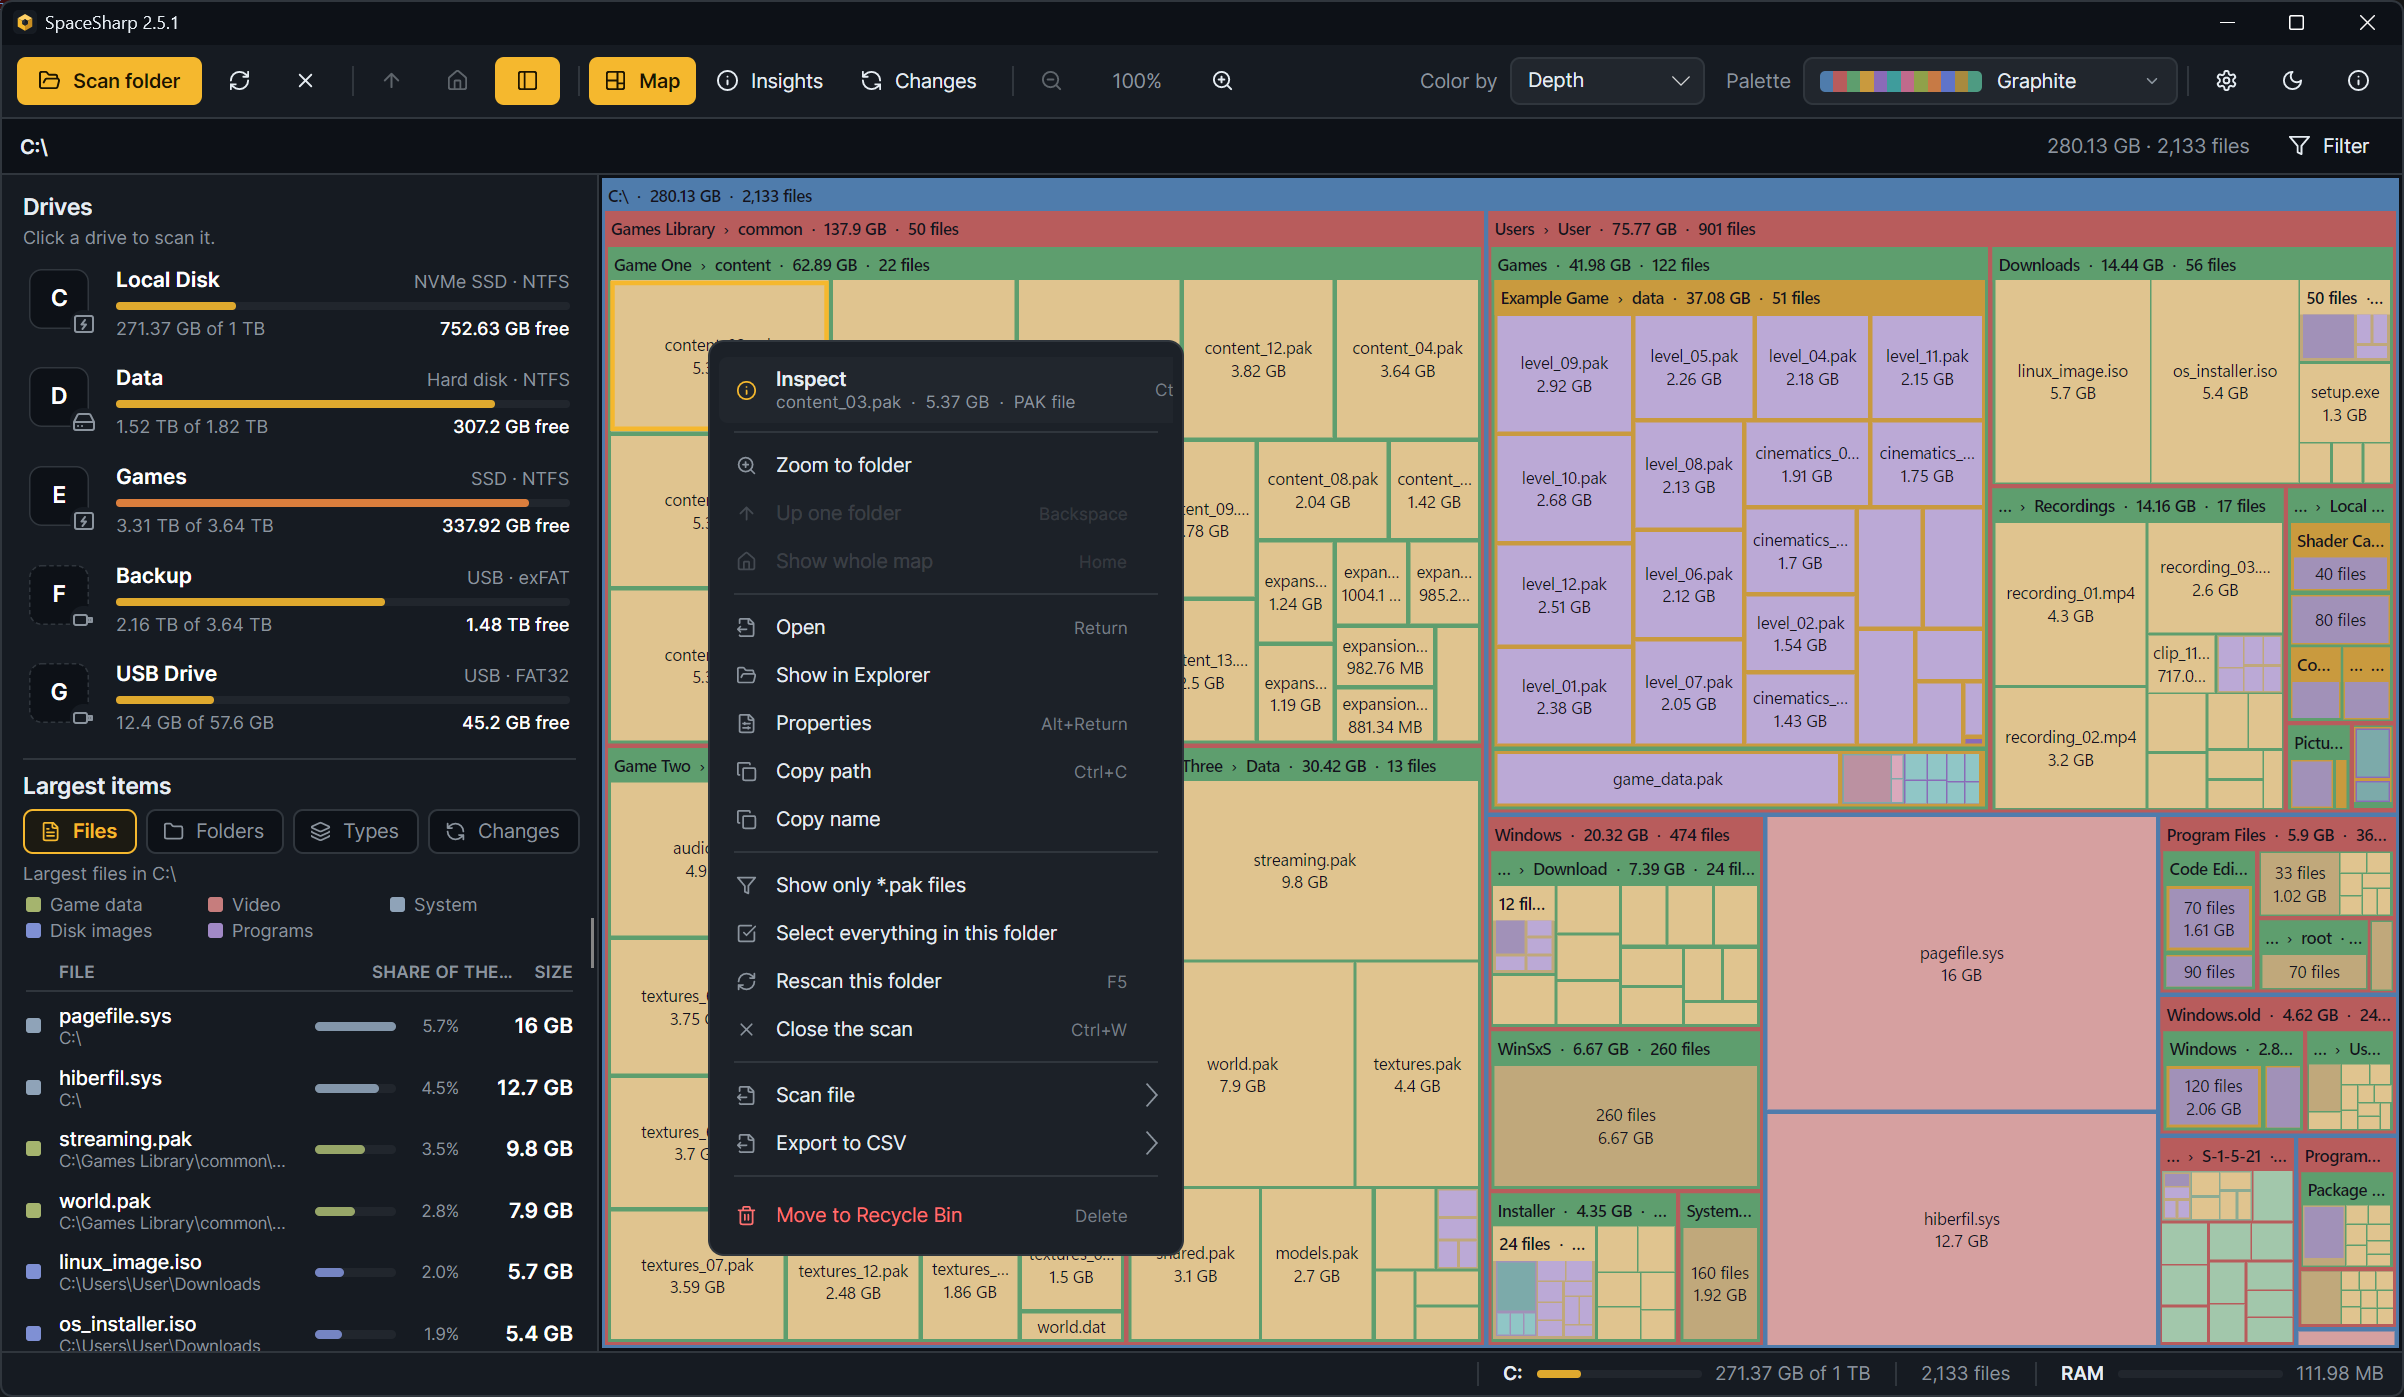This screenshot has height=1397, width=2404.
Task: Click Show only *.pak files entry
Action: [x=945, y=885]
